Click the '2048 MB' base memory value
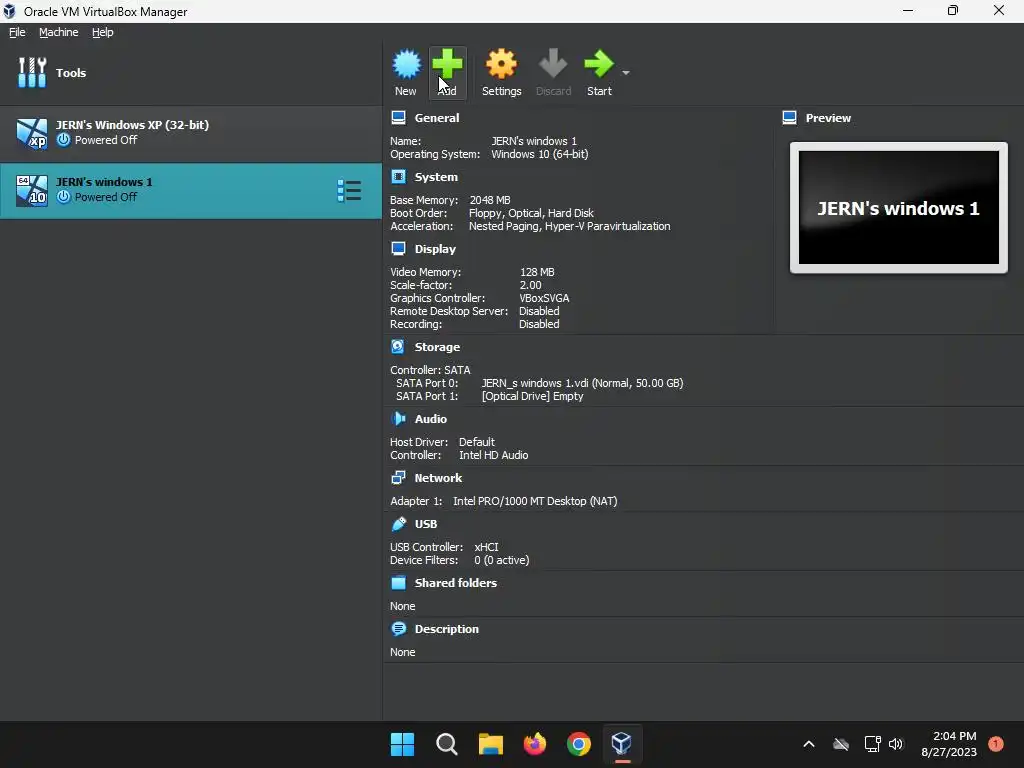The image size is (1024, 768). pyautogui.click(x=490, y=200)
